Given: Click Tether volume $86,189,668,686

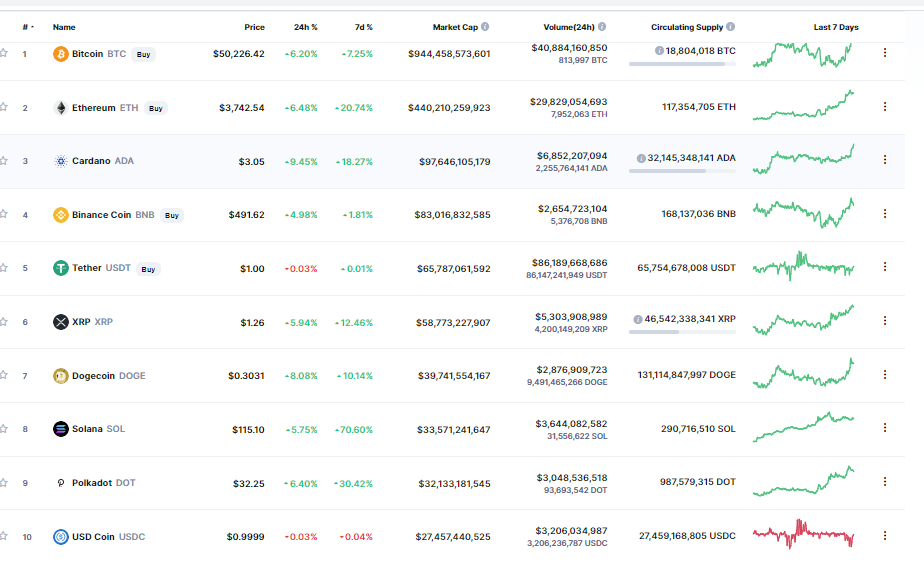Looking at the screenshot, I should (569, 262).
